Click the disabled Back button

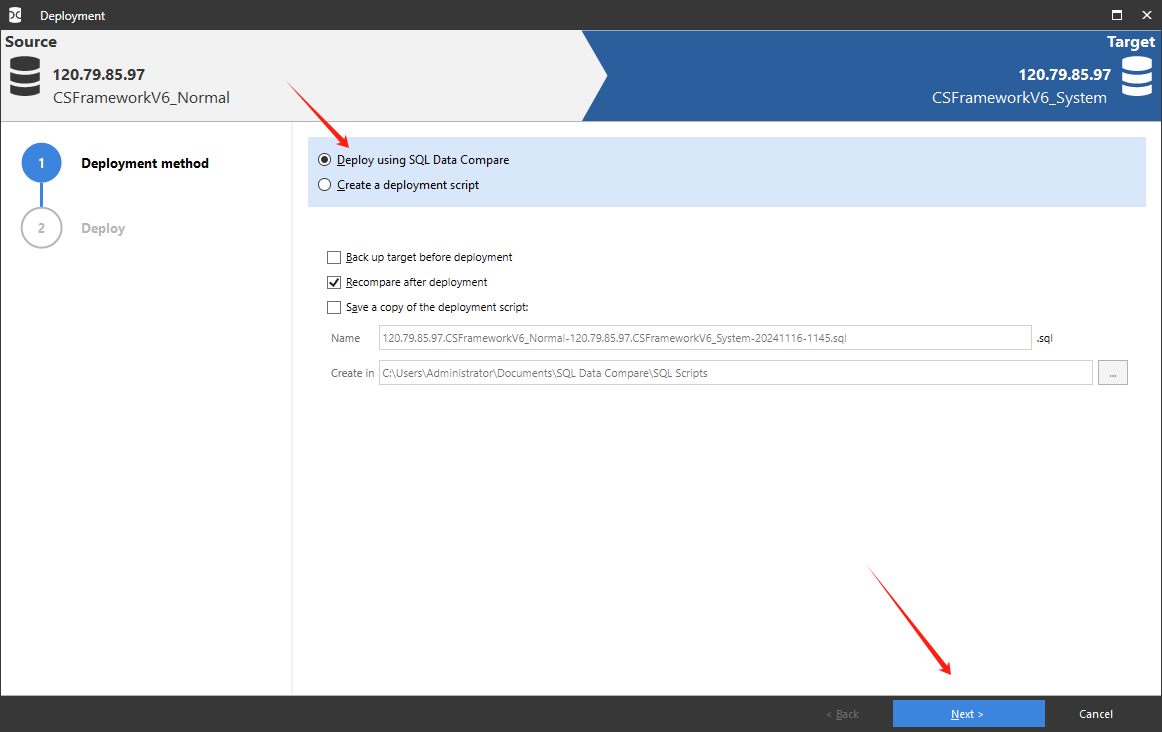842,714
